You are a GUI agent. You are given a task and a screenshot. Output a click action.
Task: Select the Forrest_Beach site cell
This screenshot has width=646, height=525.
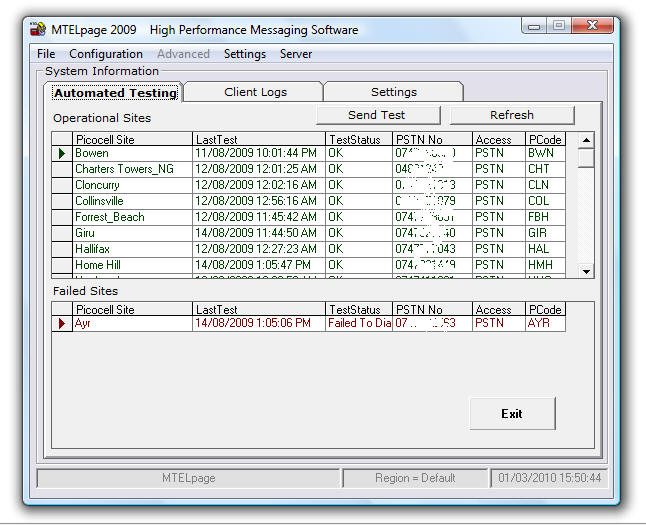132,218
